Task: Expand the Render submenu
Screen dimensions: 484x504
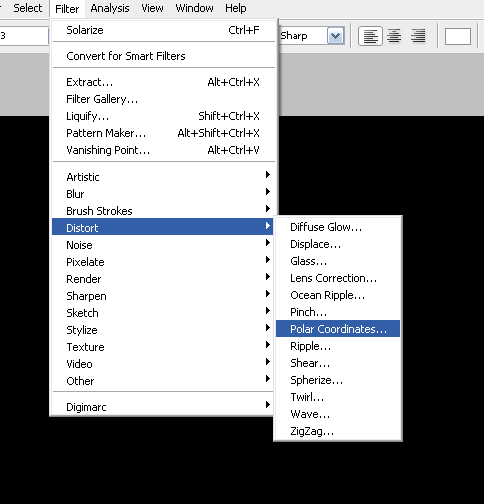Action: click(163, 279)
